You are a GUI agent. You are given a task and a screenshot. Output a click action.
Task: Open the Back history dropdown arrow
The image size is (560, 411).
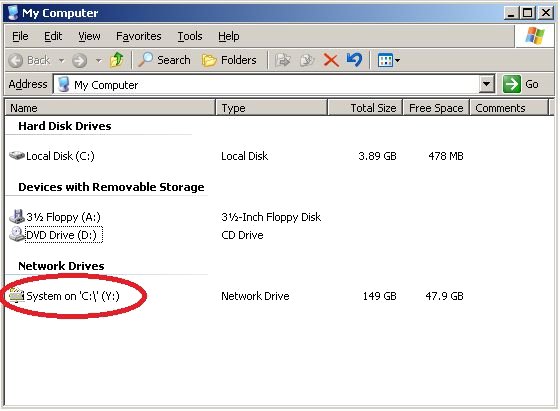click(x=62, y=60)
